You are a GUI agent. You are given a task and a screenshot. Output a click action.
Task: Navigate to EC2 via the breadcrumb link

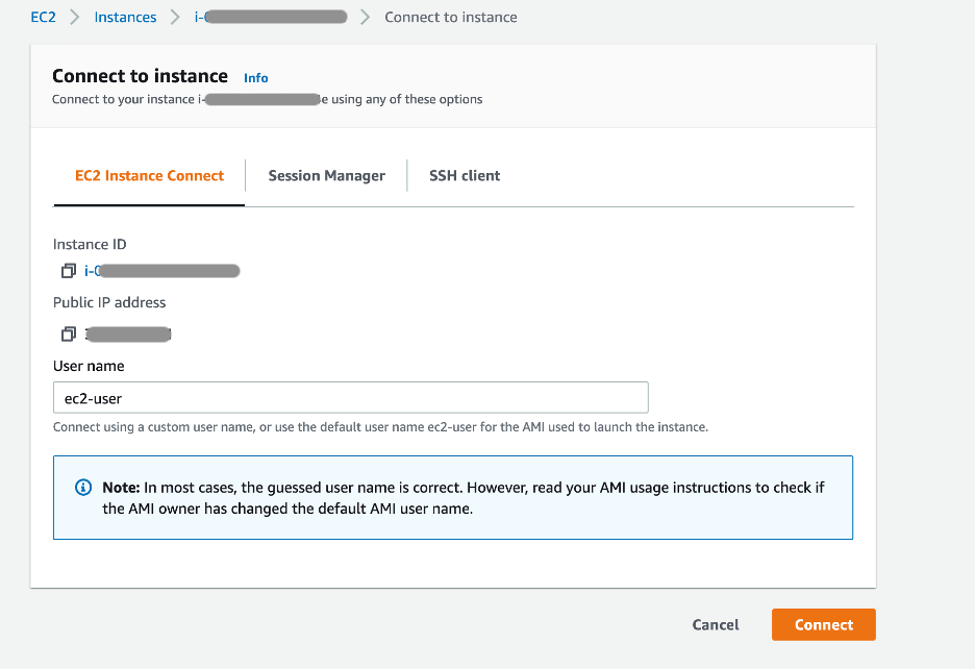(42, 17)
